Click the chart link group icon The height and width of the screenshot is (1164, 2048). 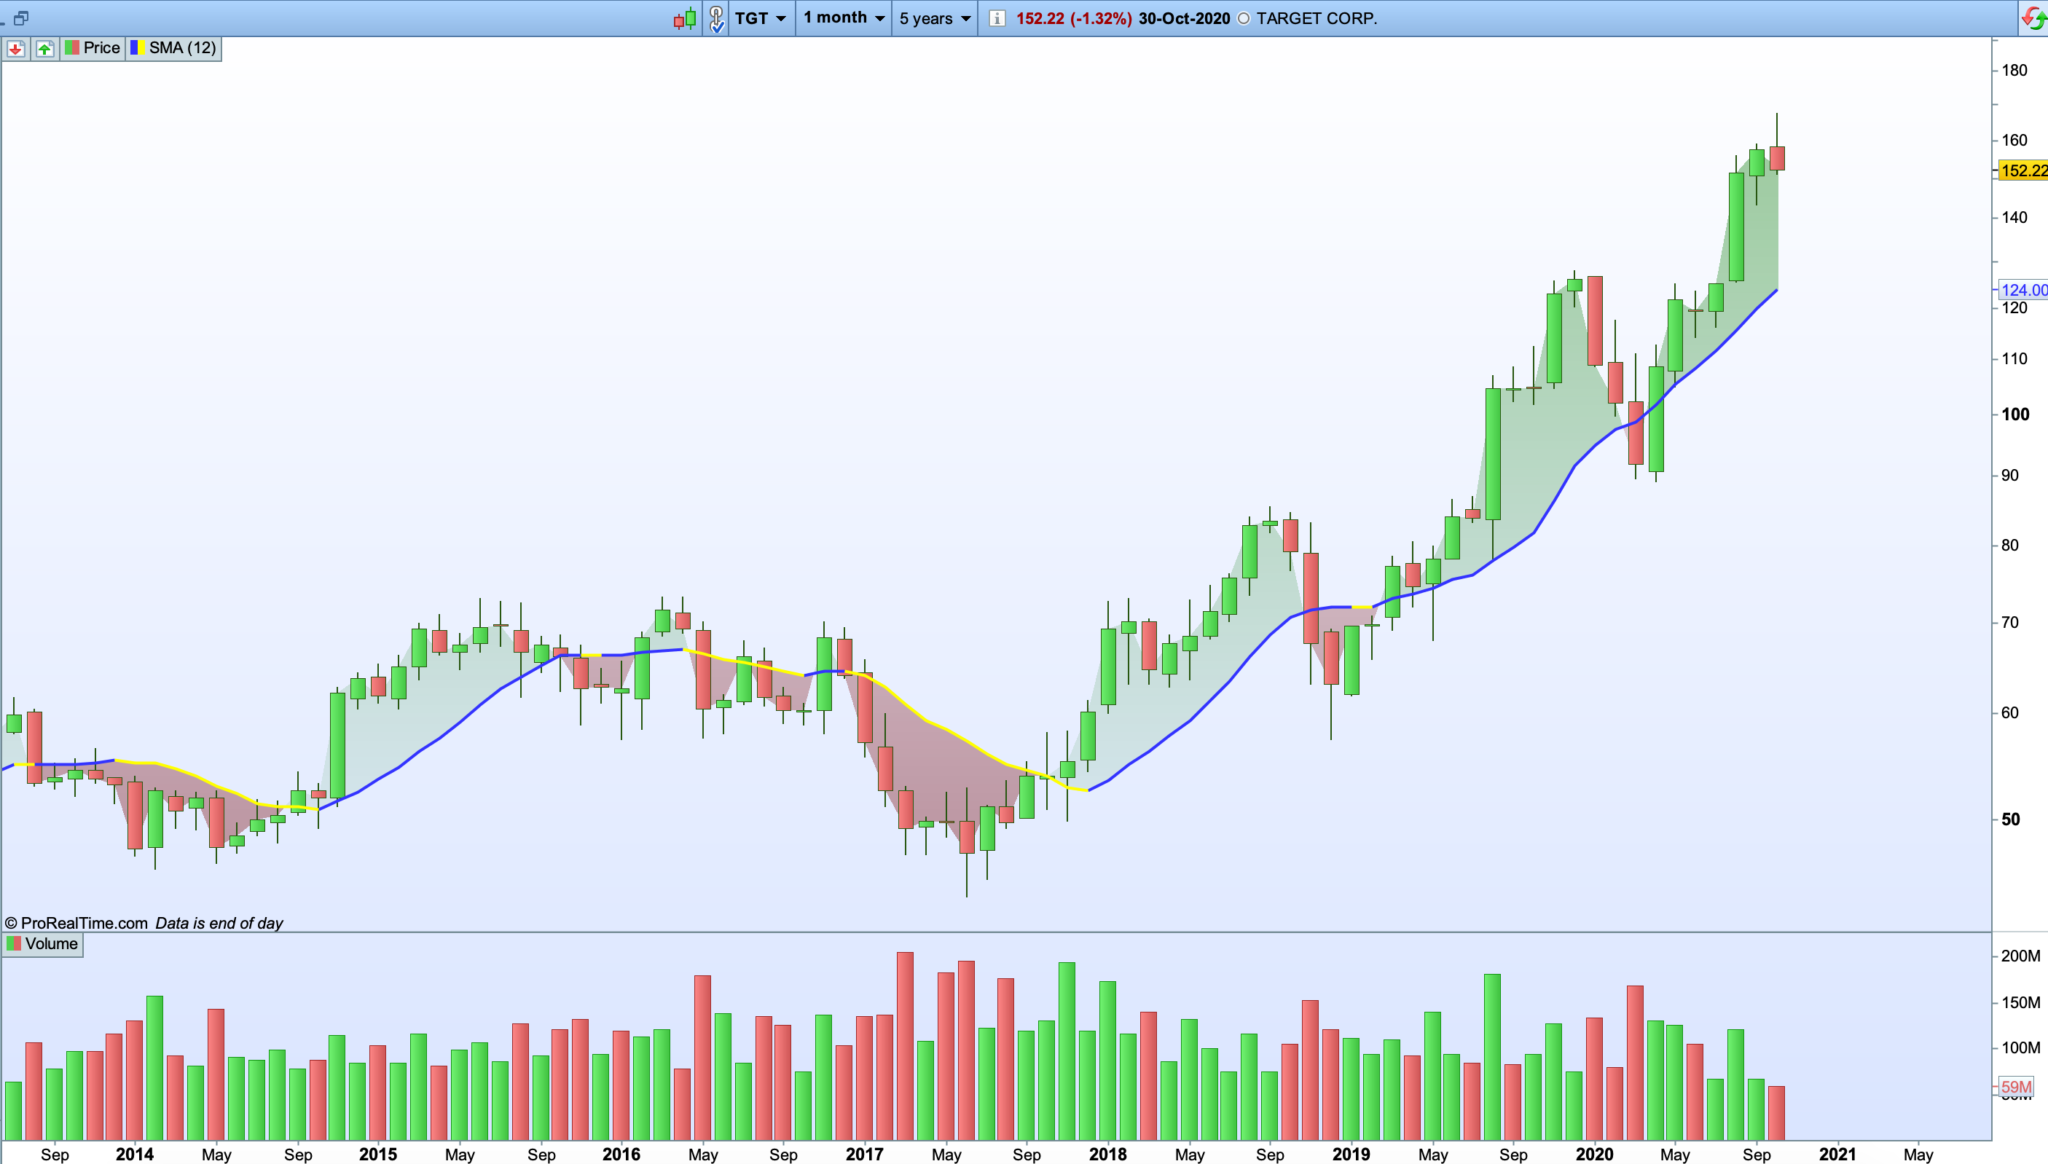point(716,18)
